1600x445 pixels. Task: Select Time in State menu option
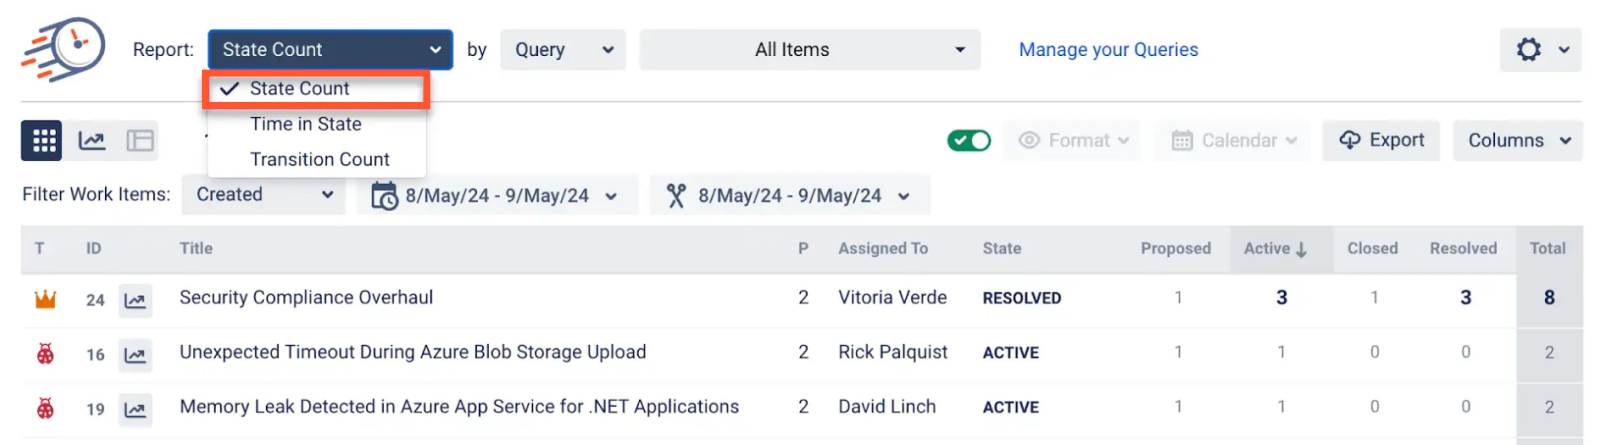pos(306,124)
